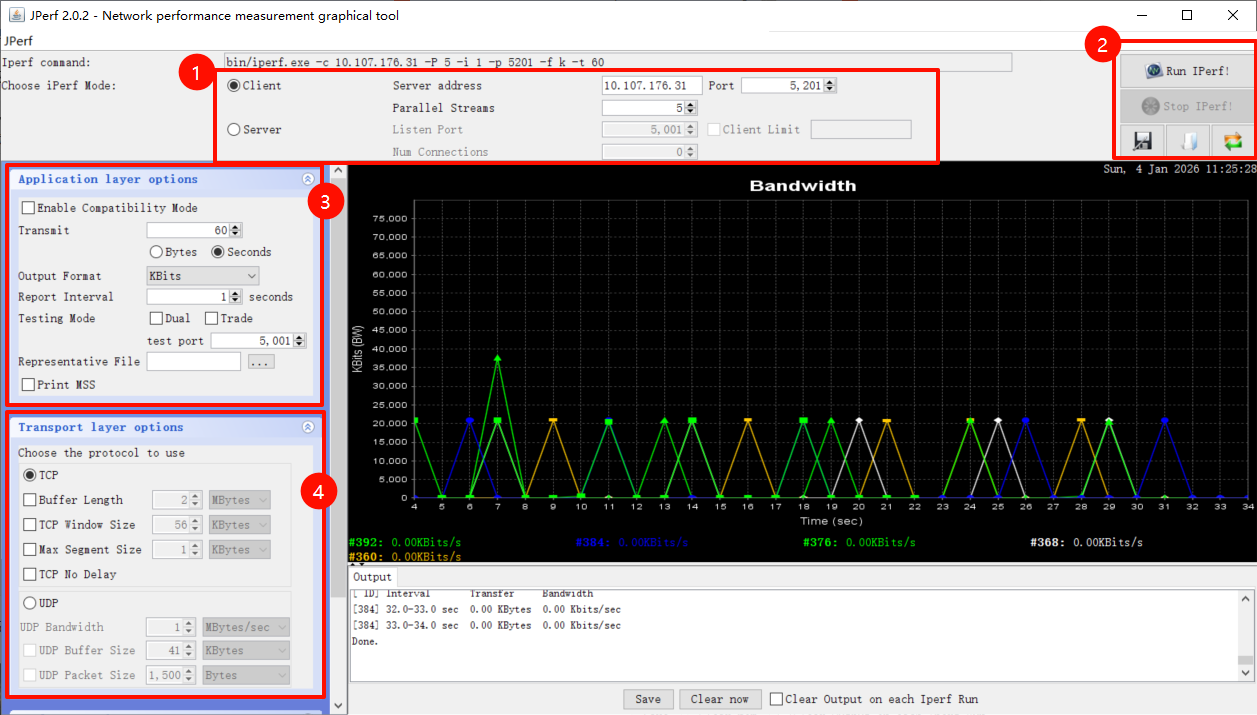Enable Compatibility Mode checkbox
Image resolution: width=1257 pixels, height=715 pixels.
point(28,209)
